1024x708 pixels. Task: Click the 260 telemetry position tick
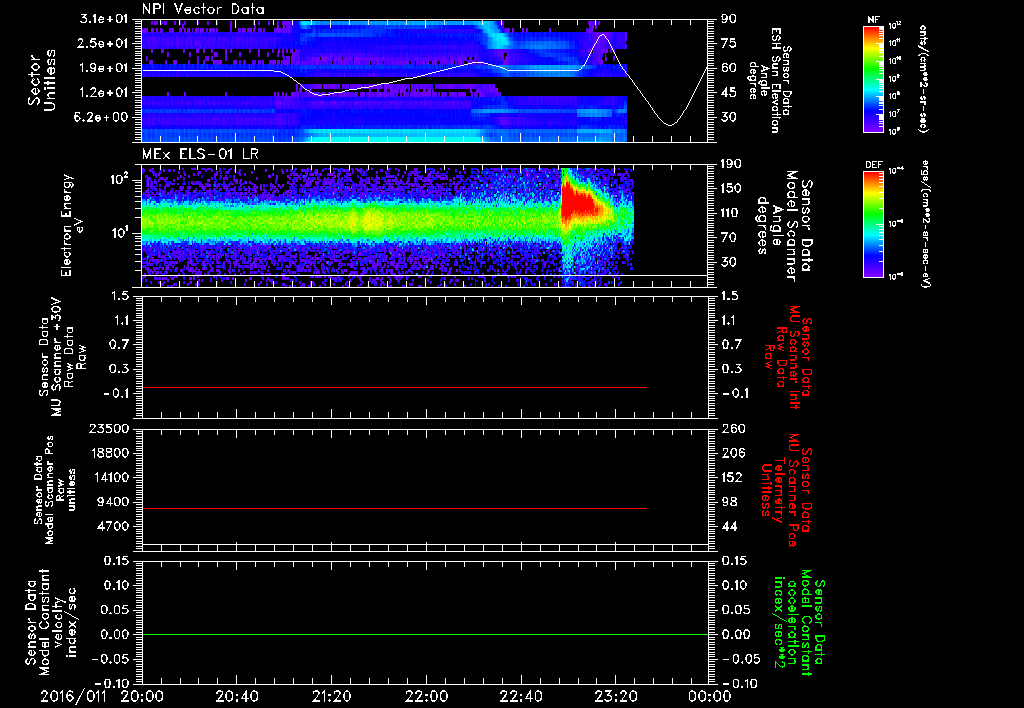click(x=731, y=428)
